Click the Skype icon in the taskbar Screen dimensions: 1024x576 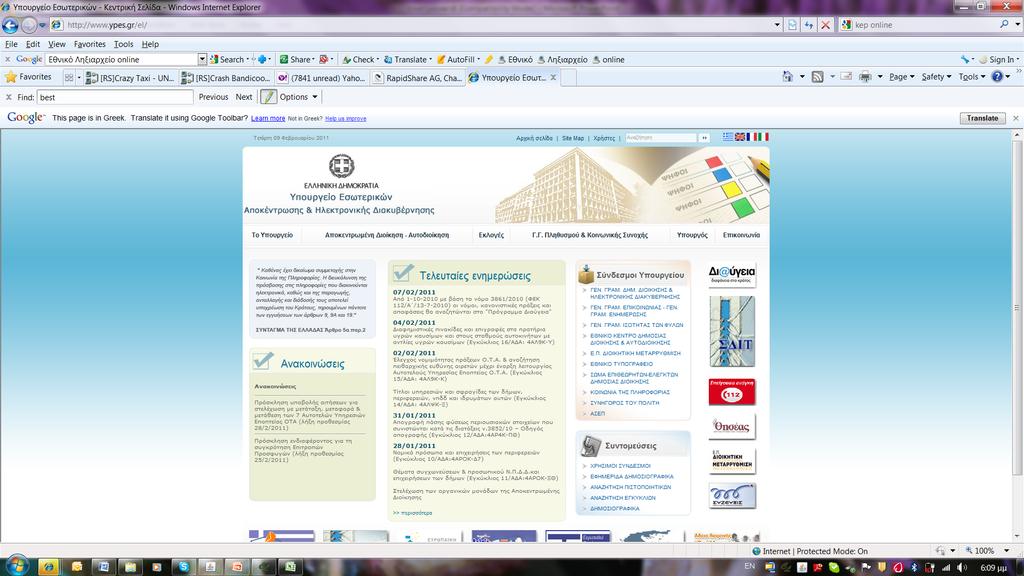(184, 567)
